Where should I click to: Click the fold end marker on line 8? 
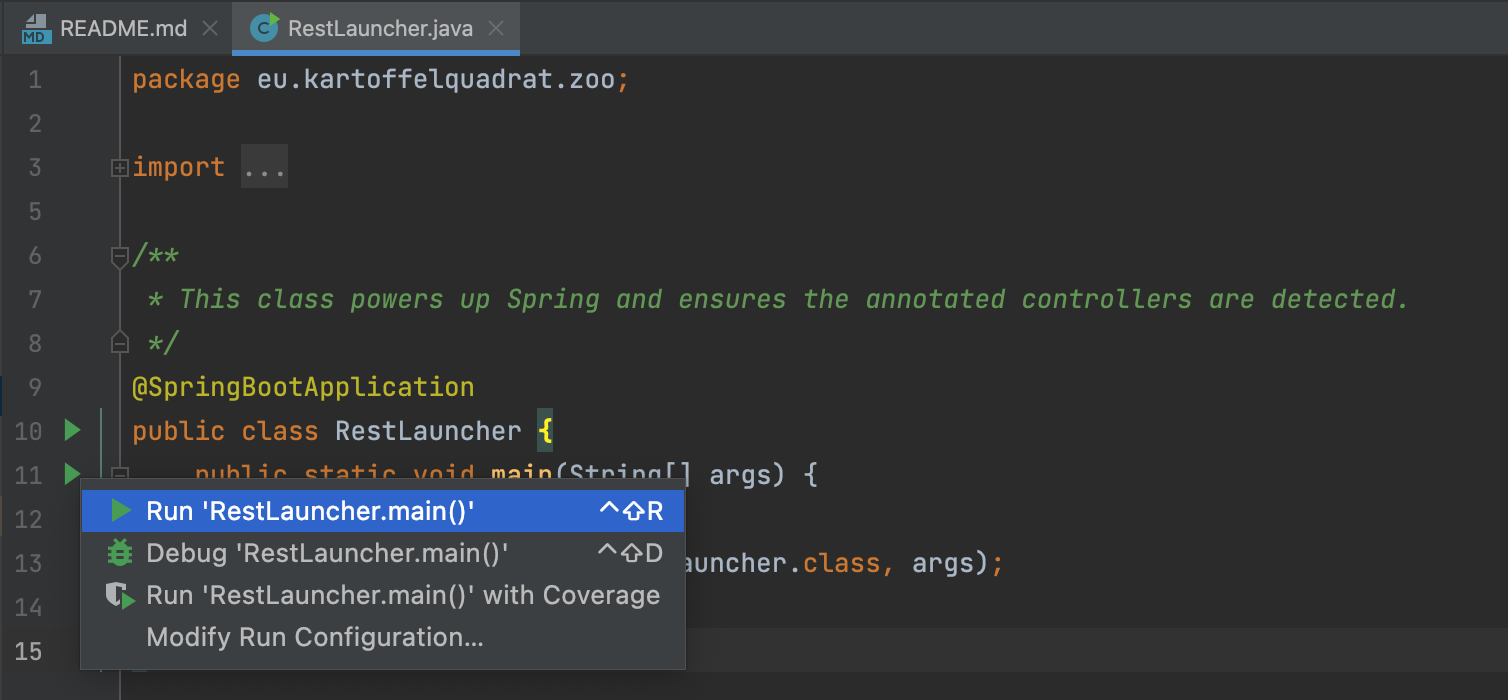[x=119, y=343]
